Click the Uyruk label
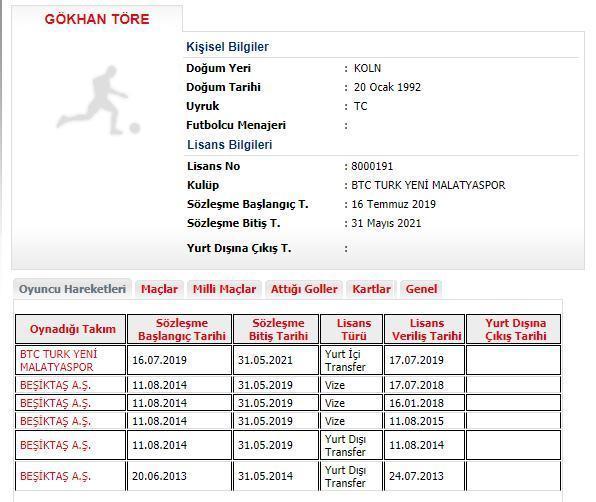This screenshot has width=596, height=502. tap(203, 106)
